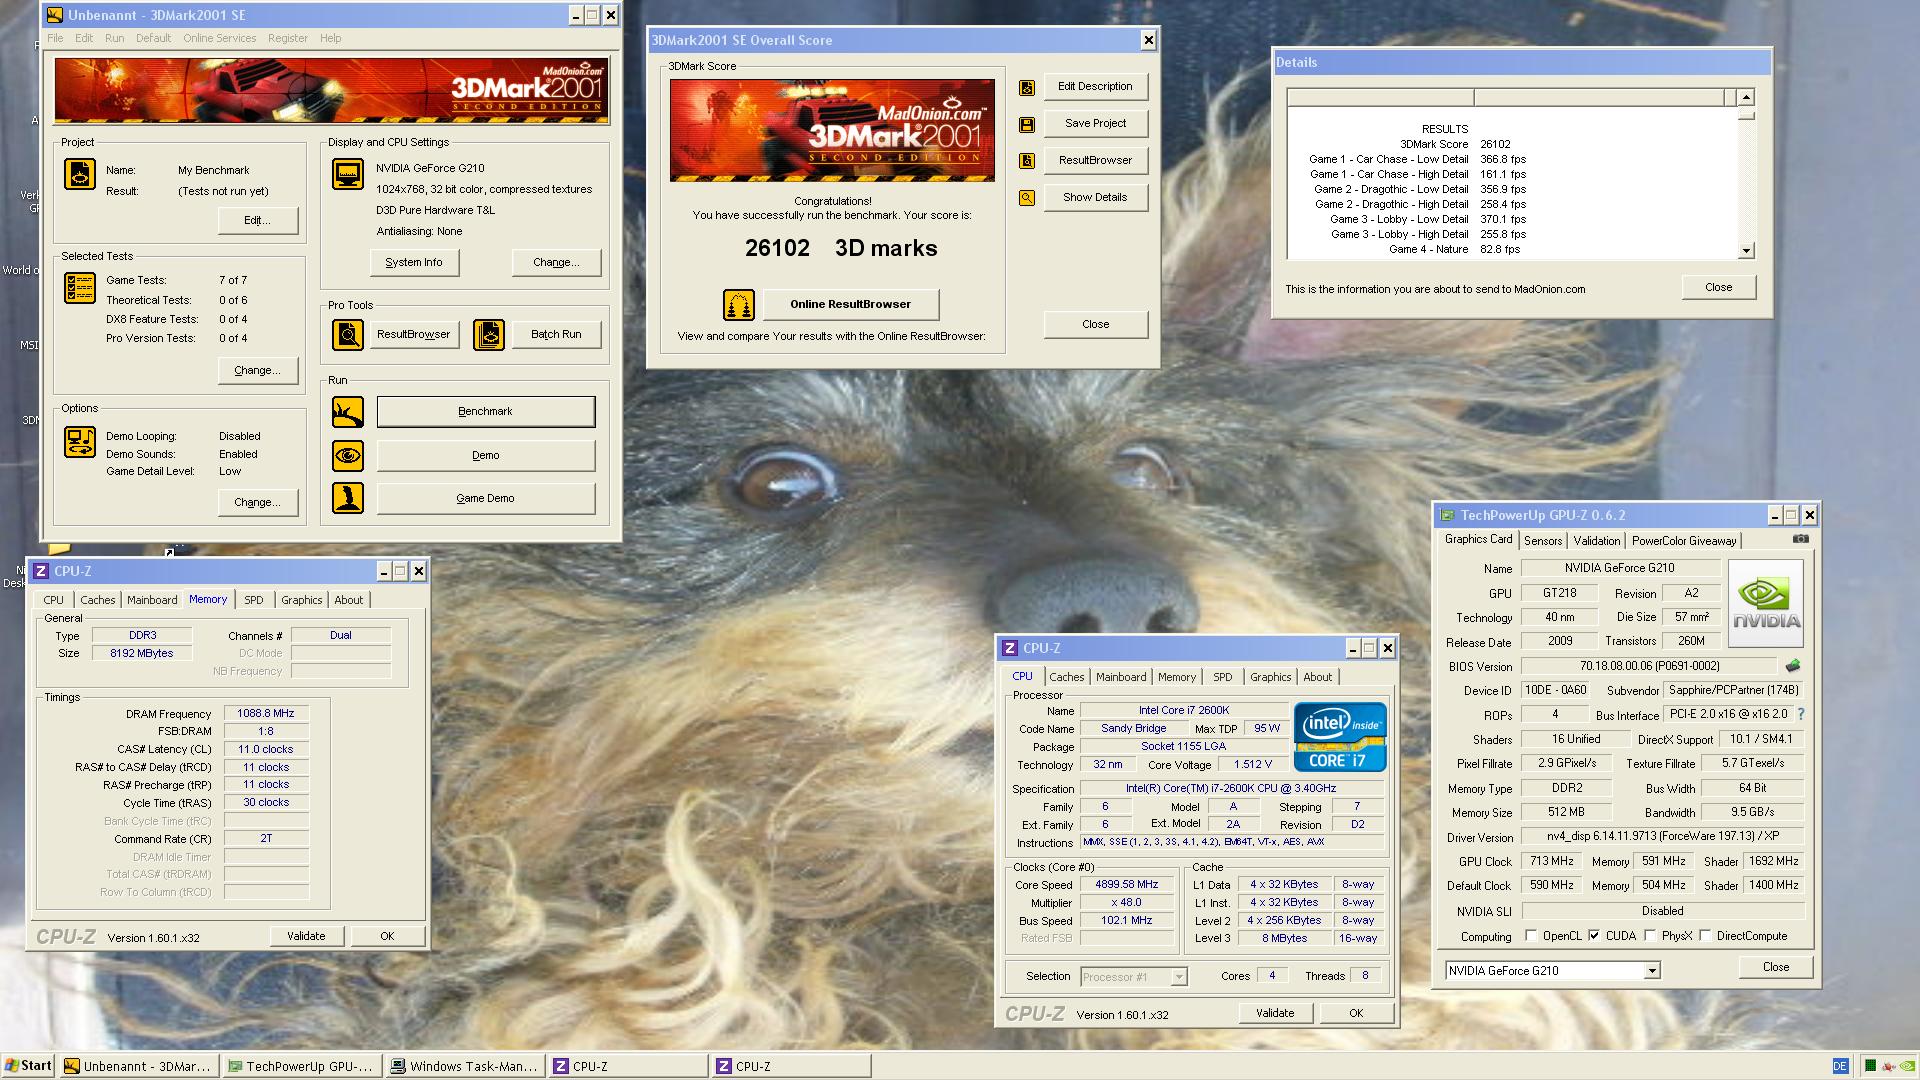Click Change button under Options section
The image size is (1920, 1080).
257,502
